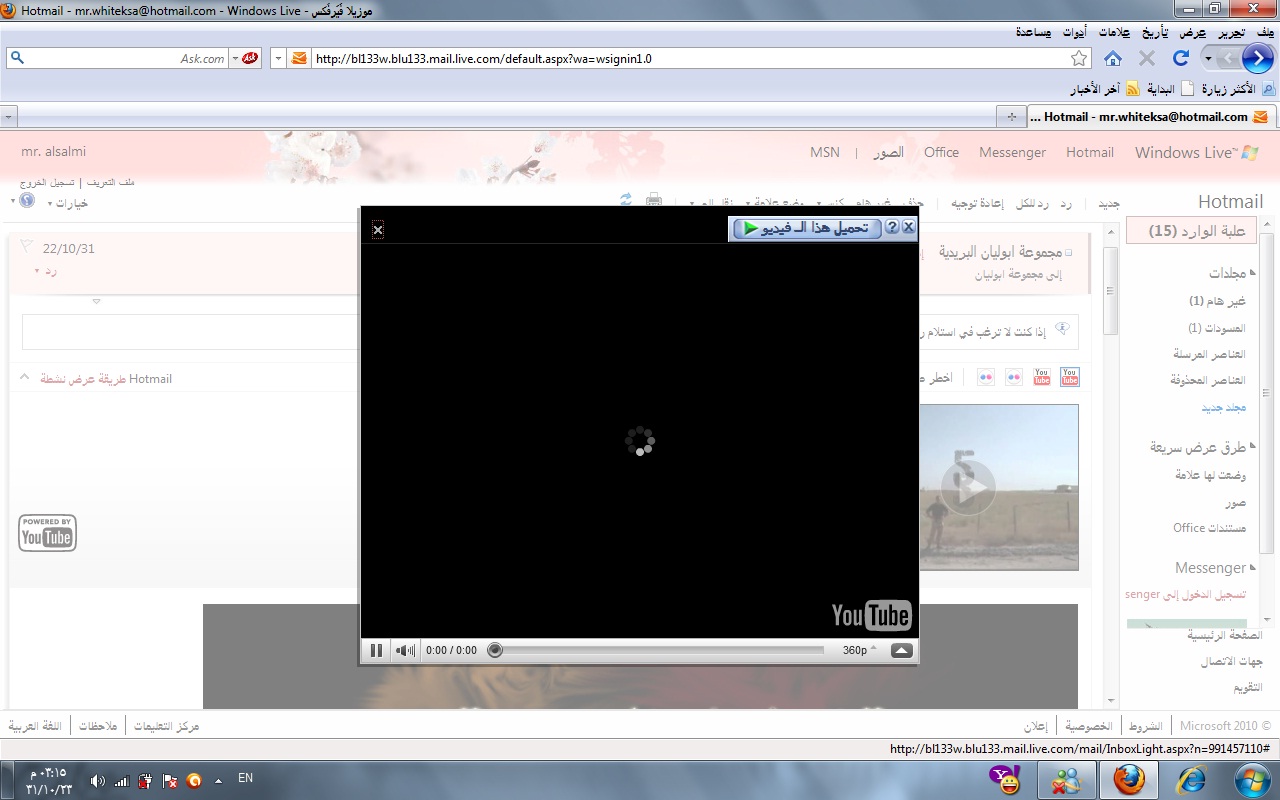The height and width of the screenshot is (800, 1280).
Task: Open Yahoo Messenger from the taskbar
Action: (1003, 778)
